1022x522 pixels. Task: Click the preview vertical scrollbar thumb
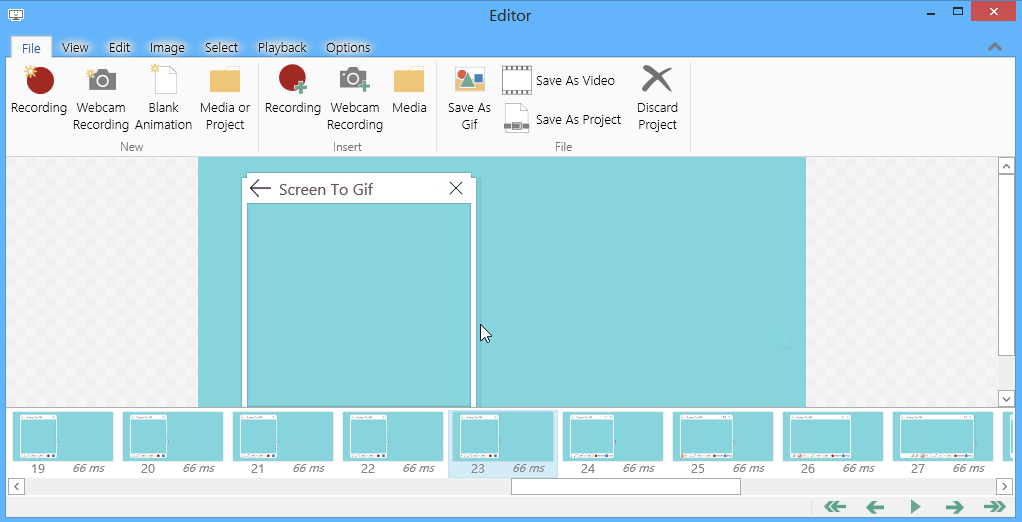(1006, 265)
